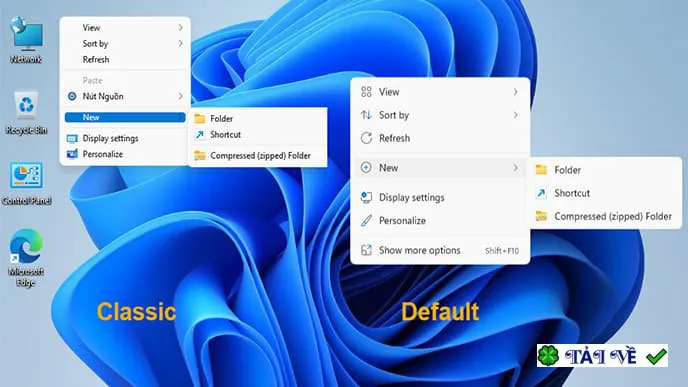Choose Sort by in the default context menu
Viewport: 688px width, 387px height.
click(x=440, y=115)
